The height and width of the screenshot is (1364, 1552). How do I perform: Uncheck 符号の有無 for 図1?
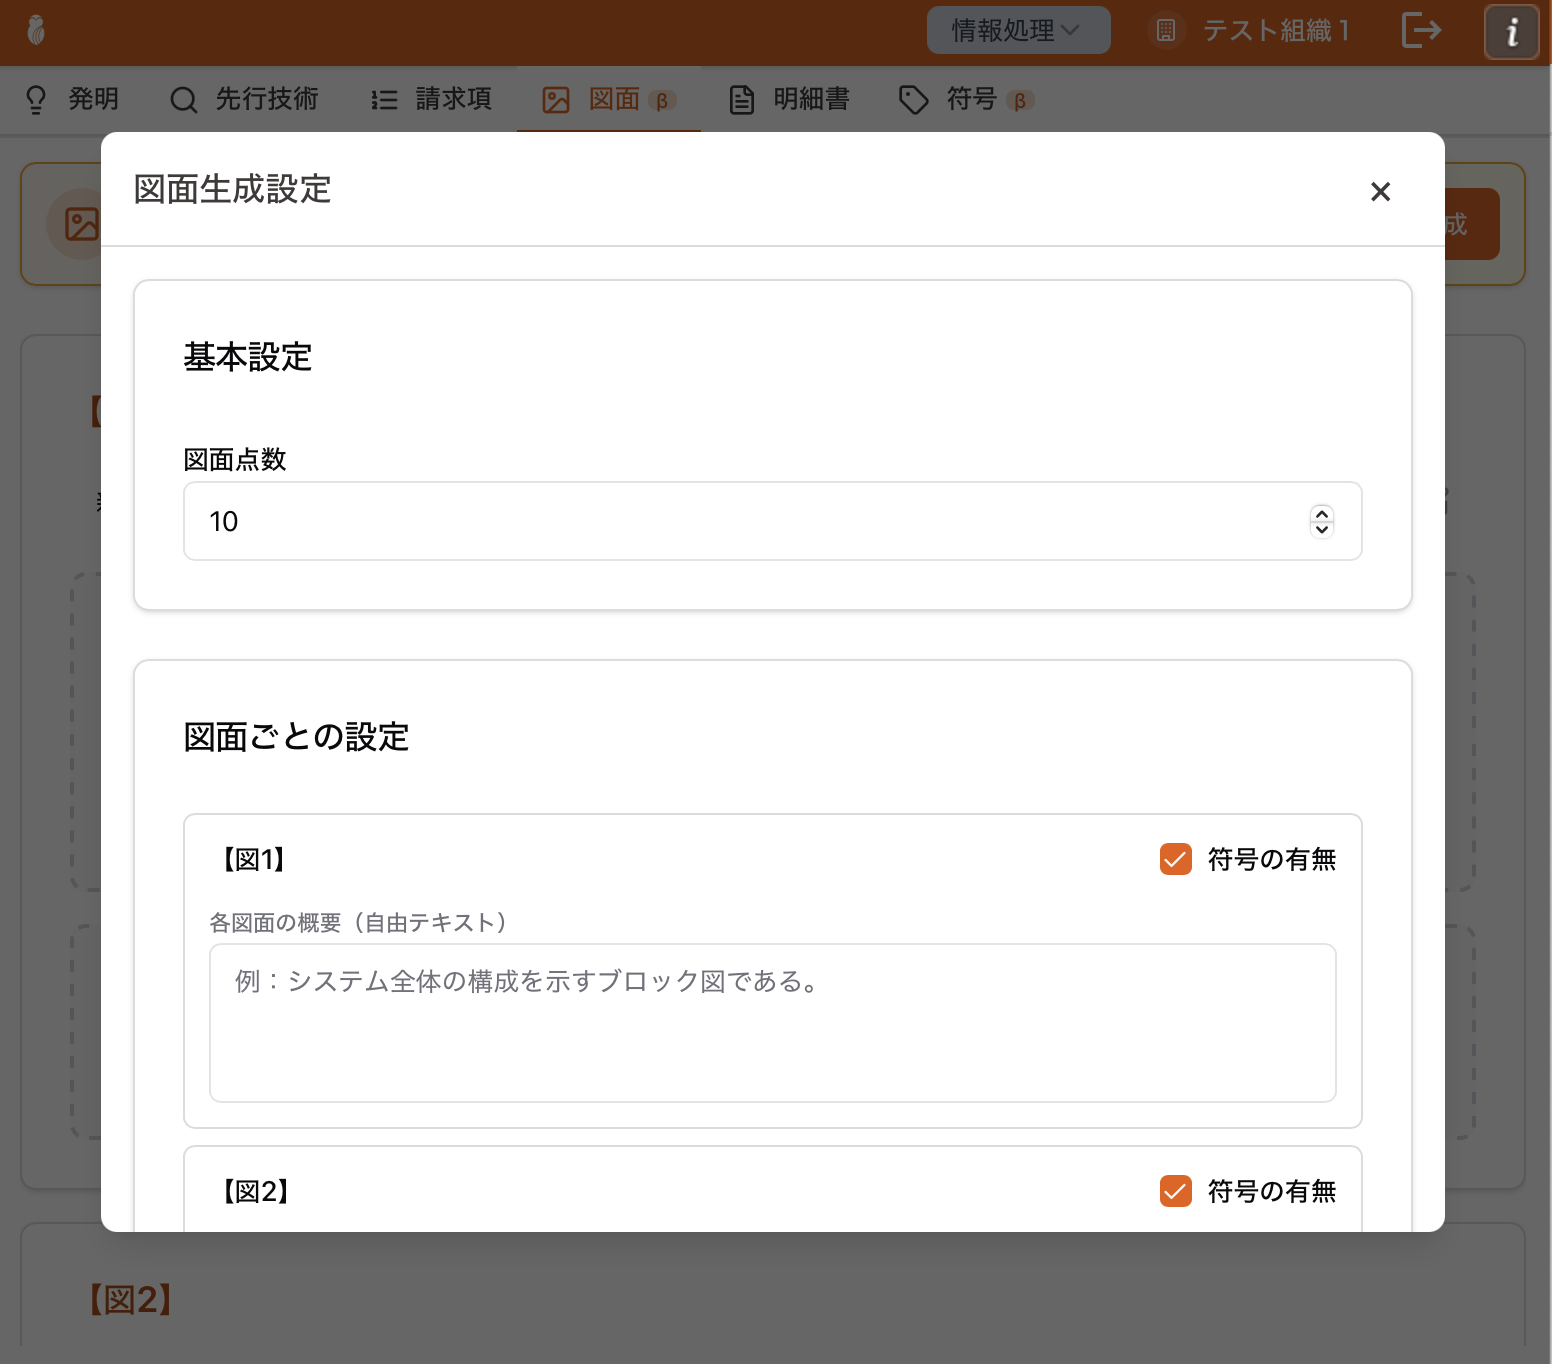(1175, 859)
